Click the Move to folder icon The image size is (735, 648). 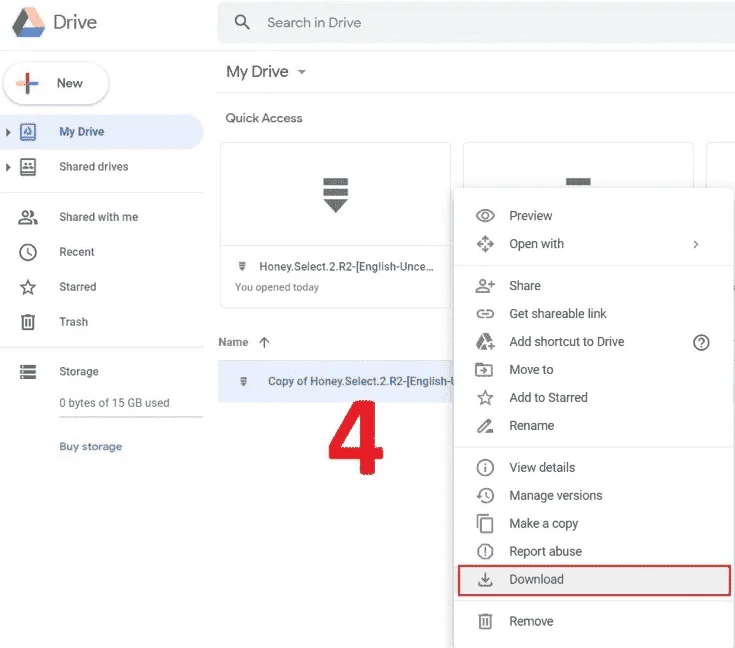click(484, 369)
